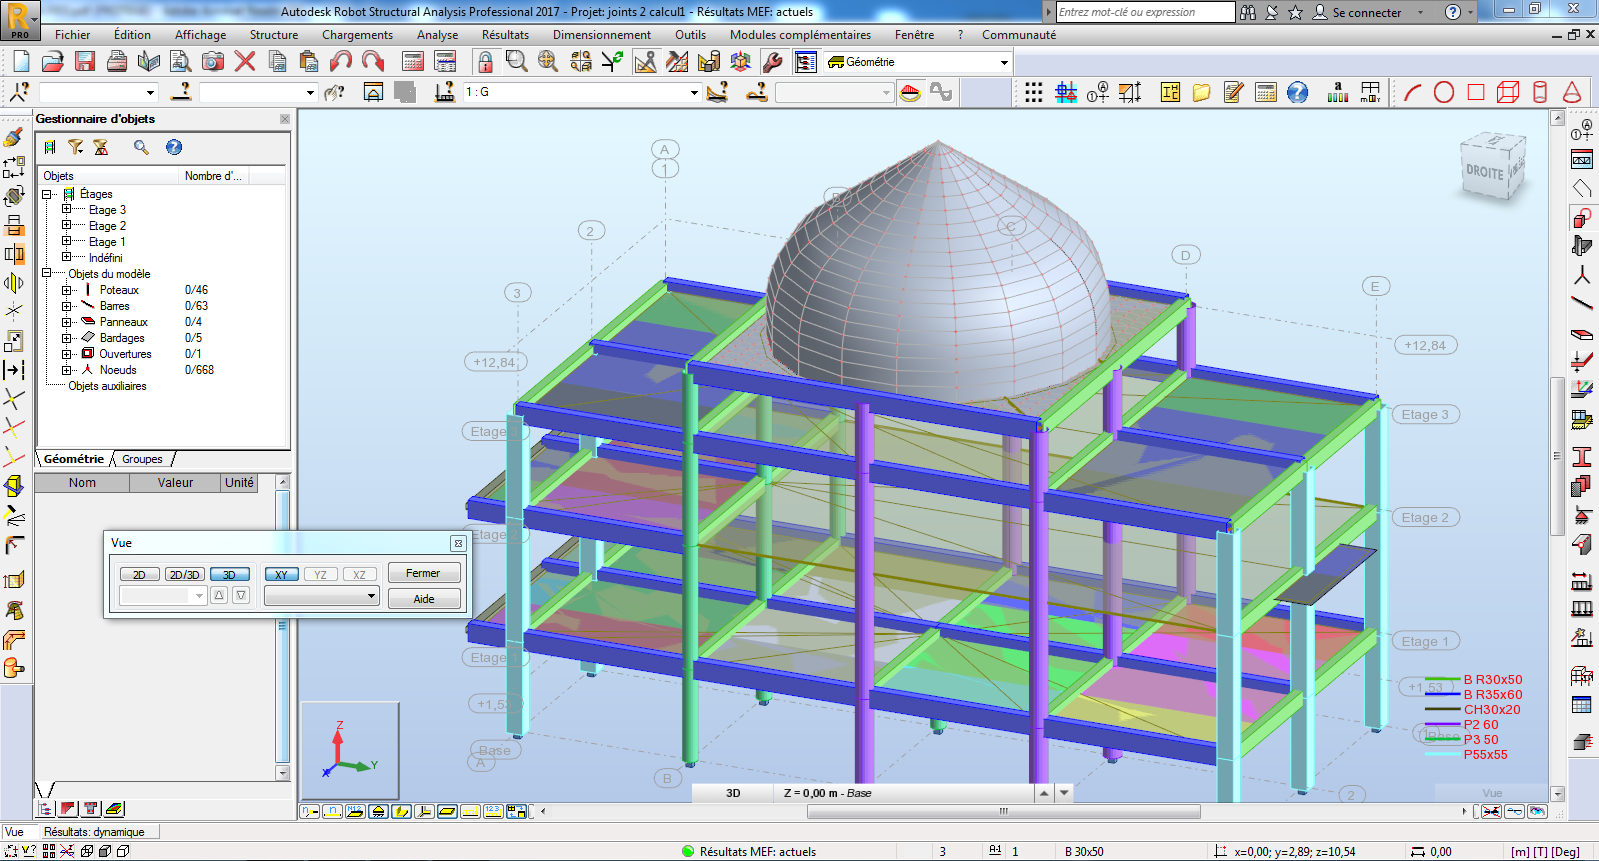The height and width of the screenshot is (861, 1599).
Task: Create a new project with New icon
Action: coord(21,62)
